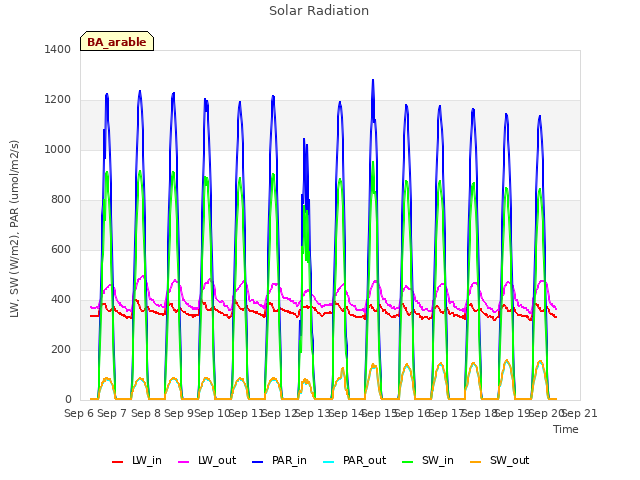Viewport: 640px width, 480px height.
Task: Click the Sep 21 x-axis tick label
Action: coord(580,413)
